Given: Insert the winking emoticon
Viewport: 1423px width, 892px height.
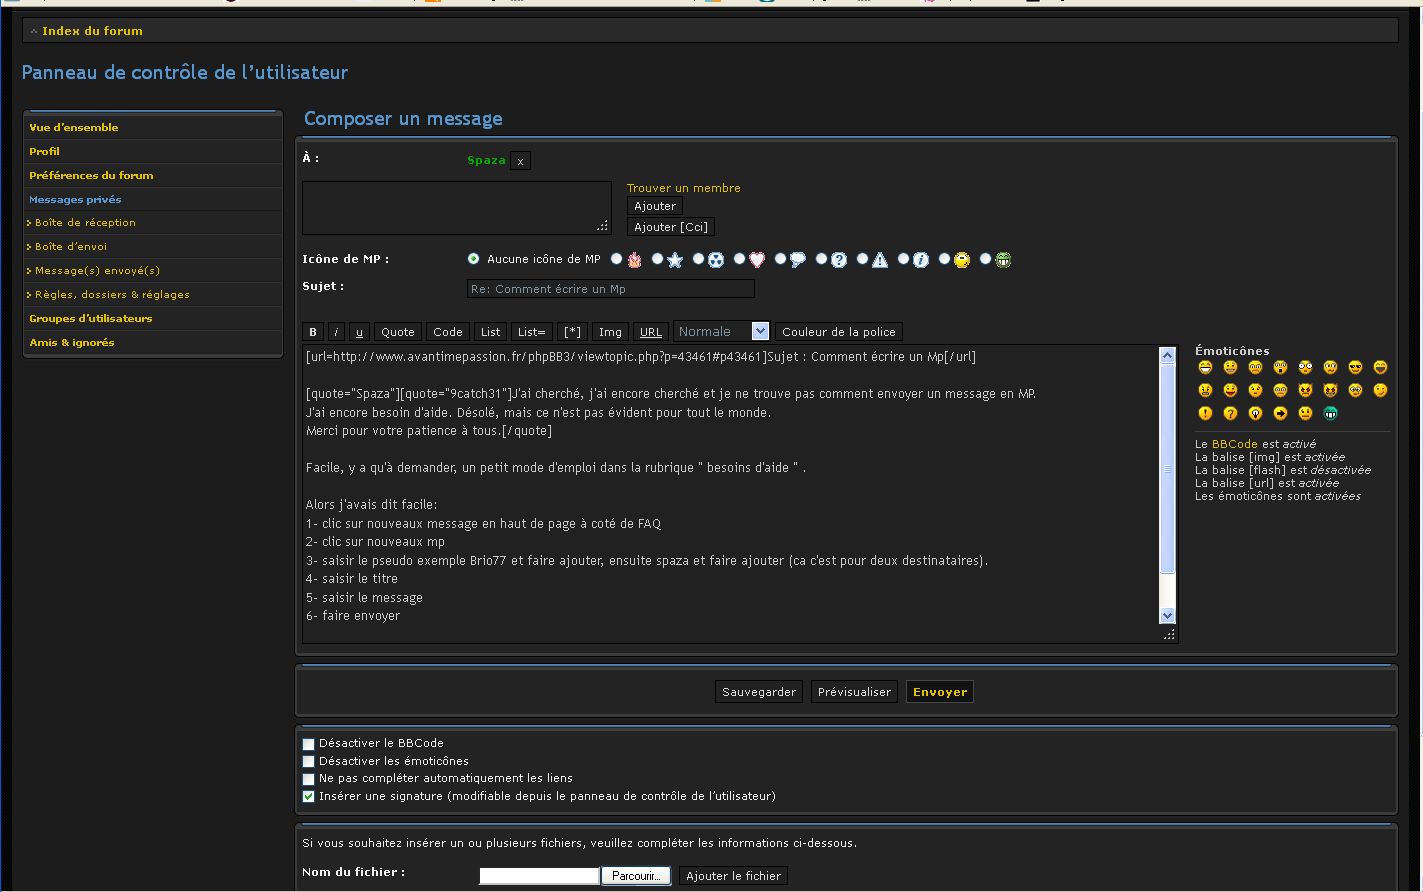Looking at the screenshot, I should 1380,390.
